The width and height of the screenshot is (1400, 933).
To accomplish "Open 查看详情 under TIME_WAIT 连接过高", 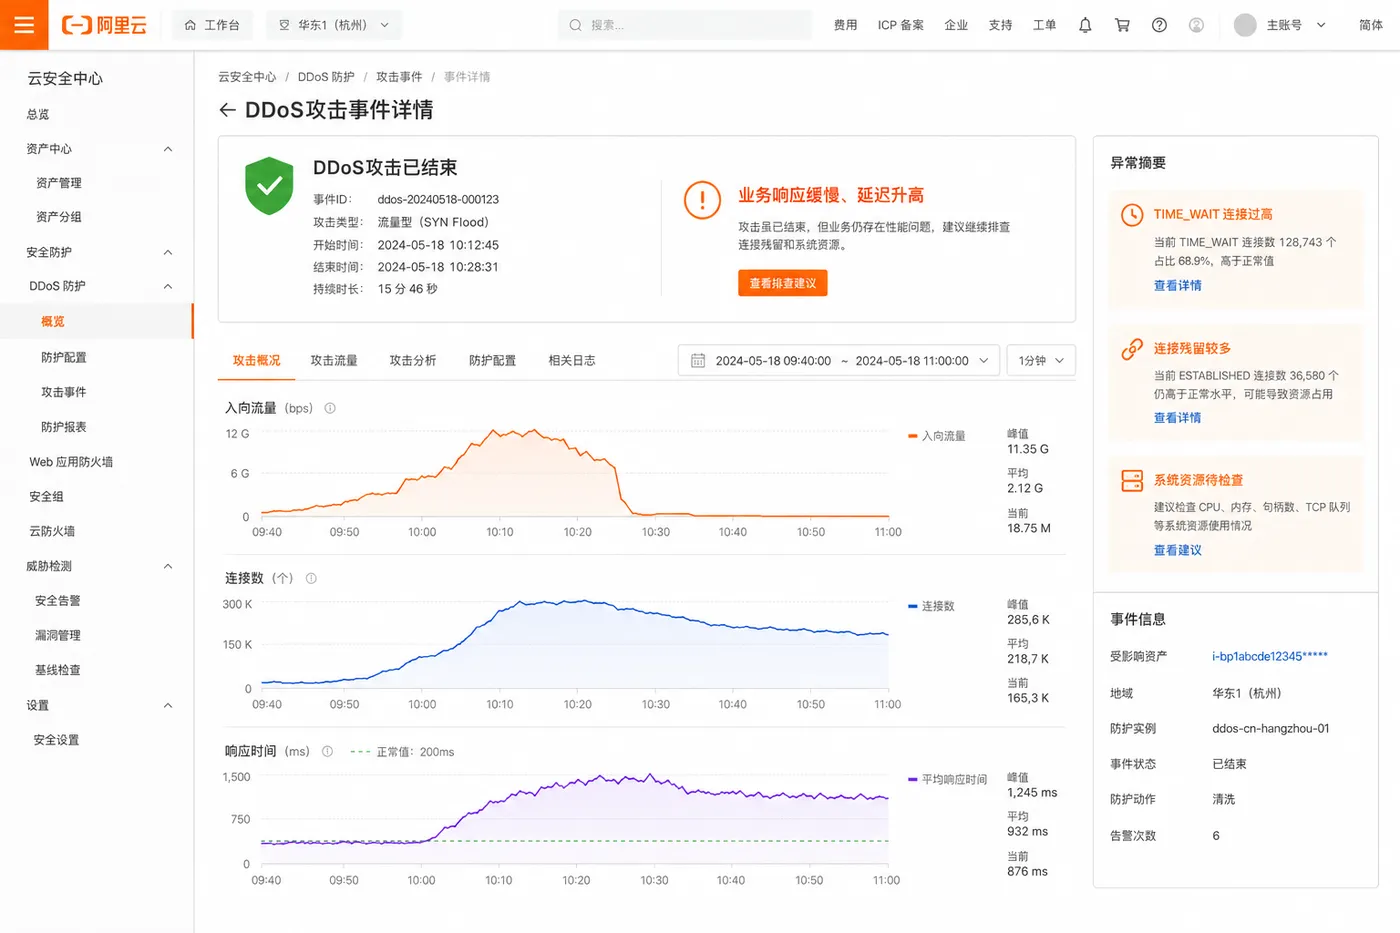I will (x=1178, y=286).
